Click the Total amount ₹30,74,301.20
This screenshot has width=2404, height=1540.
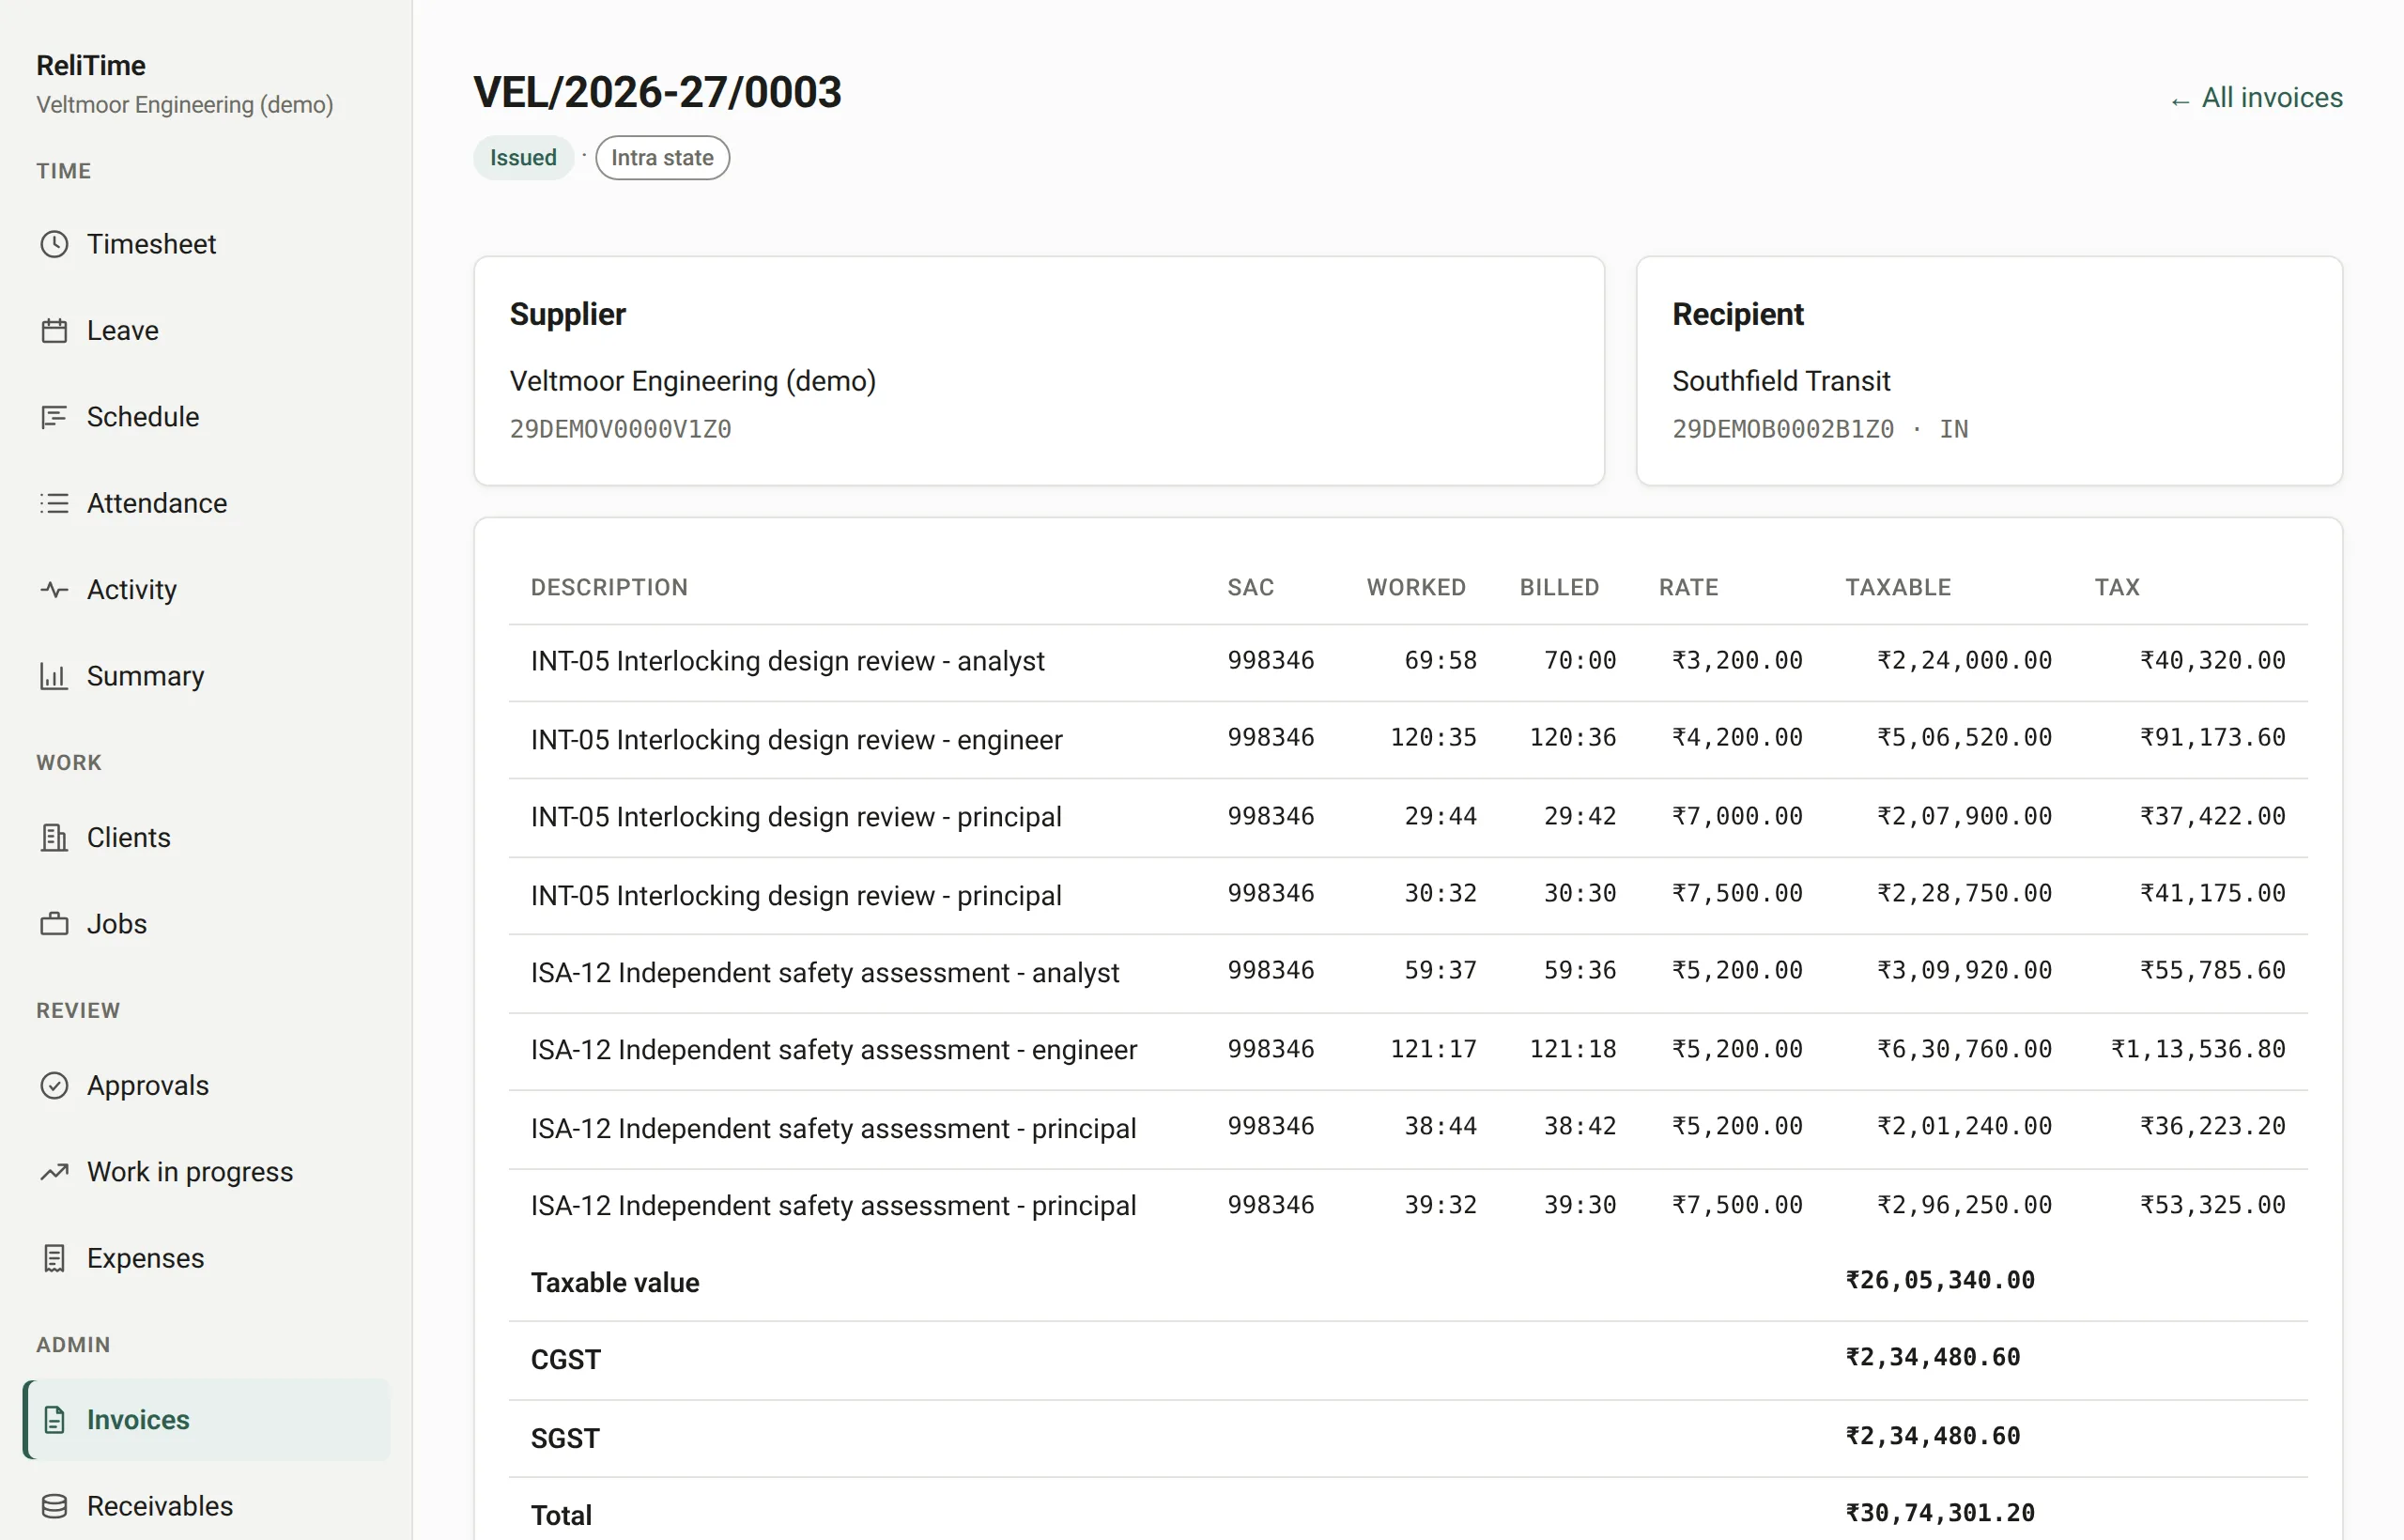pos(1940,1513)
